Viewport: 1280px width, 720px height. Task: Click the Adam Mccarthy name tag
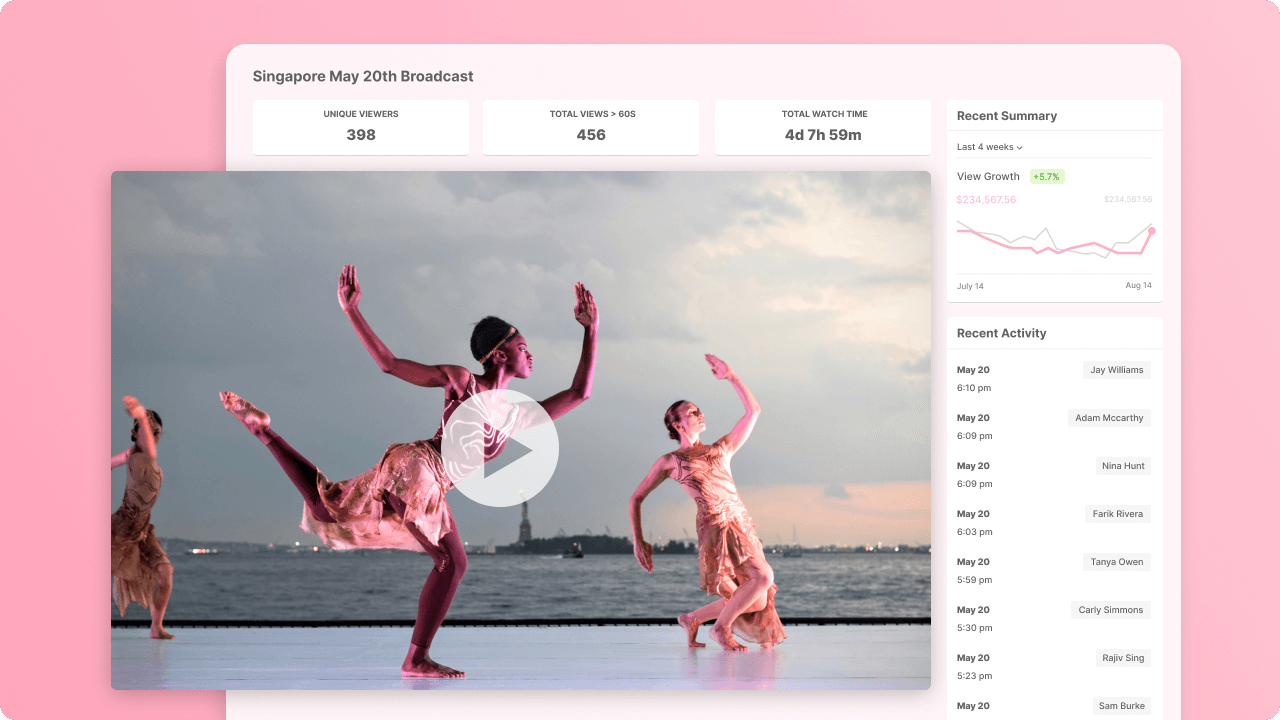(x=1109, y=418)
